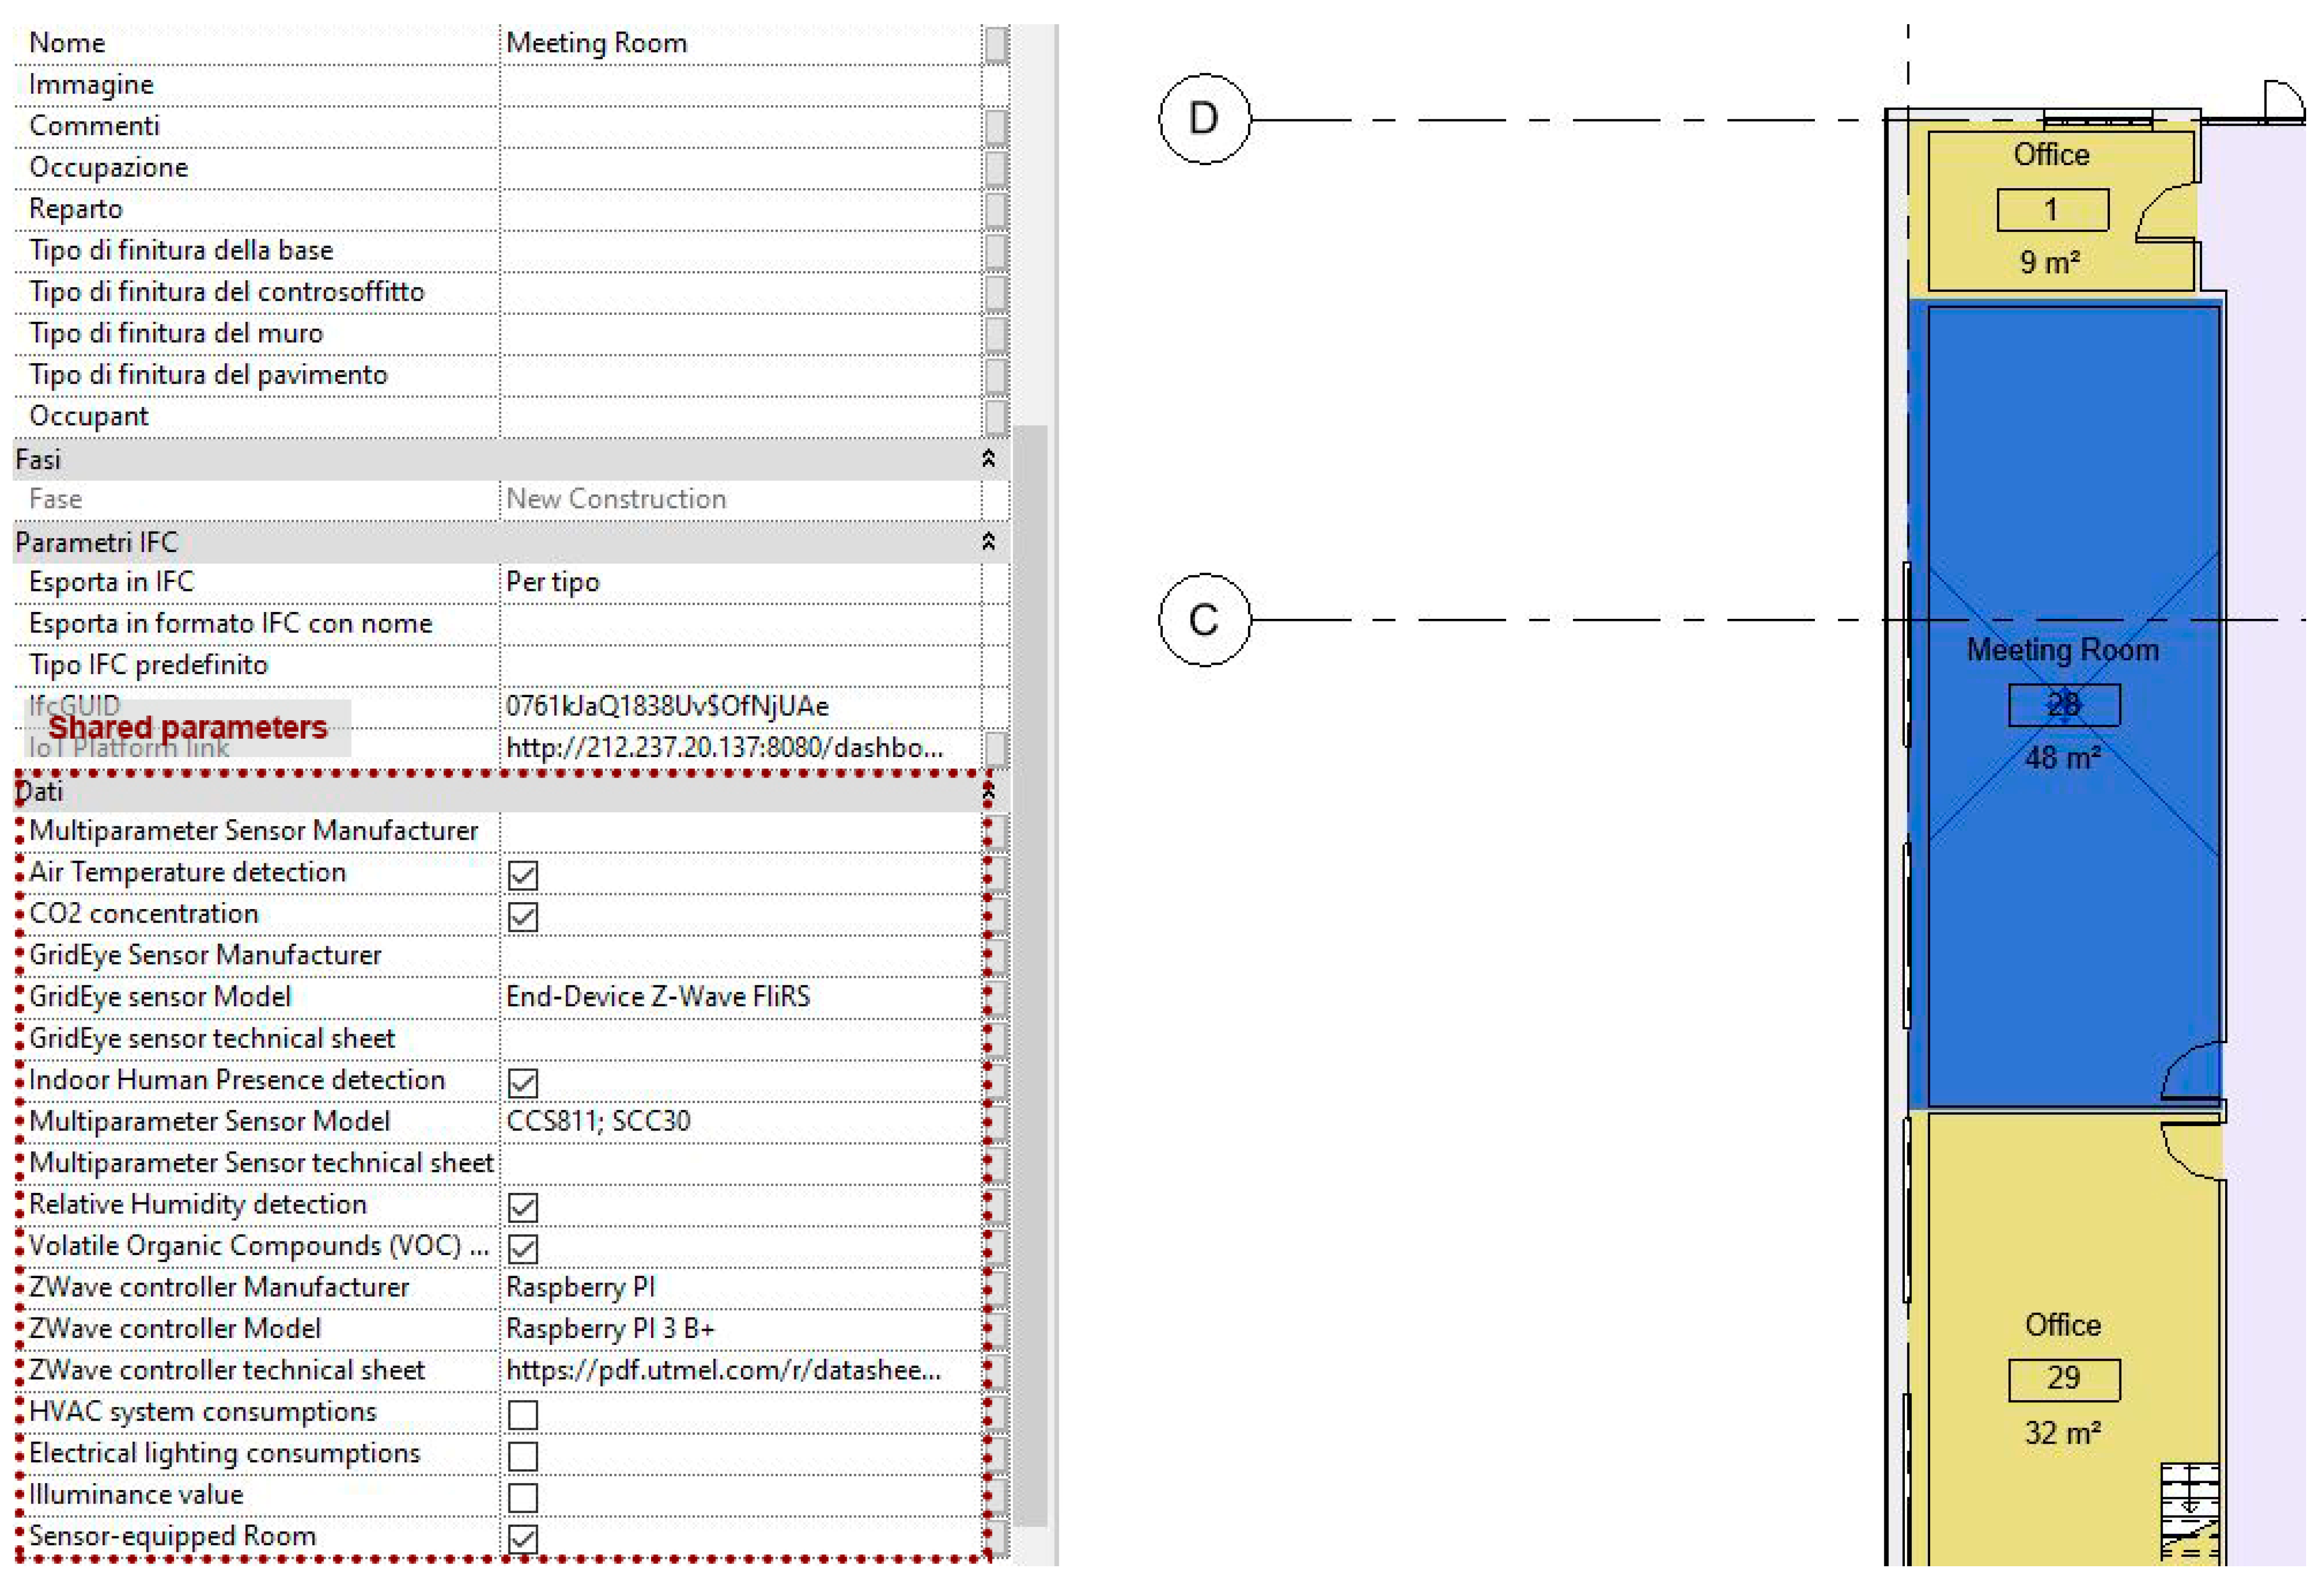Click the small button beside IoT Platform link
2324x1582 pixels.
(x=995, y=748)
